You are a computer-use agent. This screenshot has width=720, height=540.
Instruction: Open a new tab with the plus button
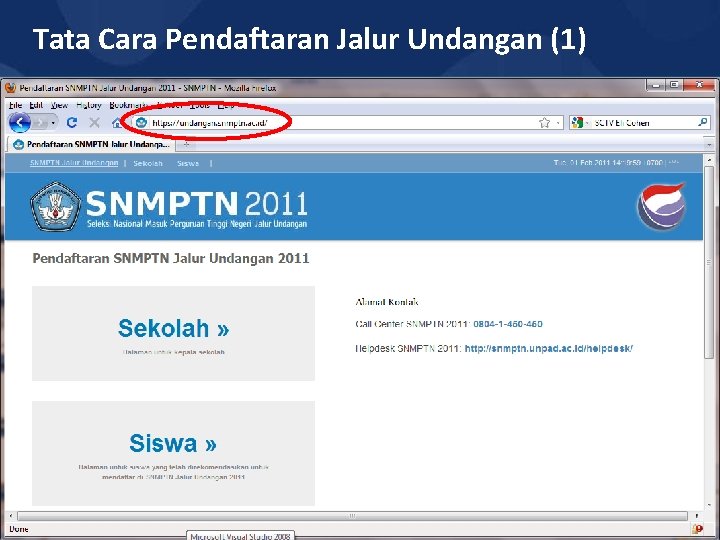point(186,144)
